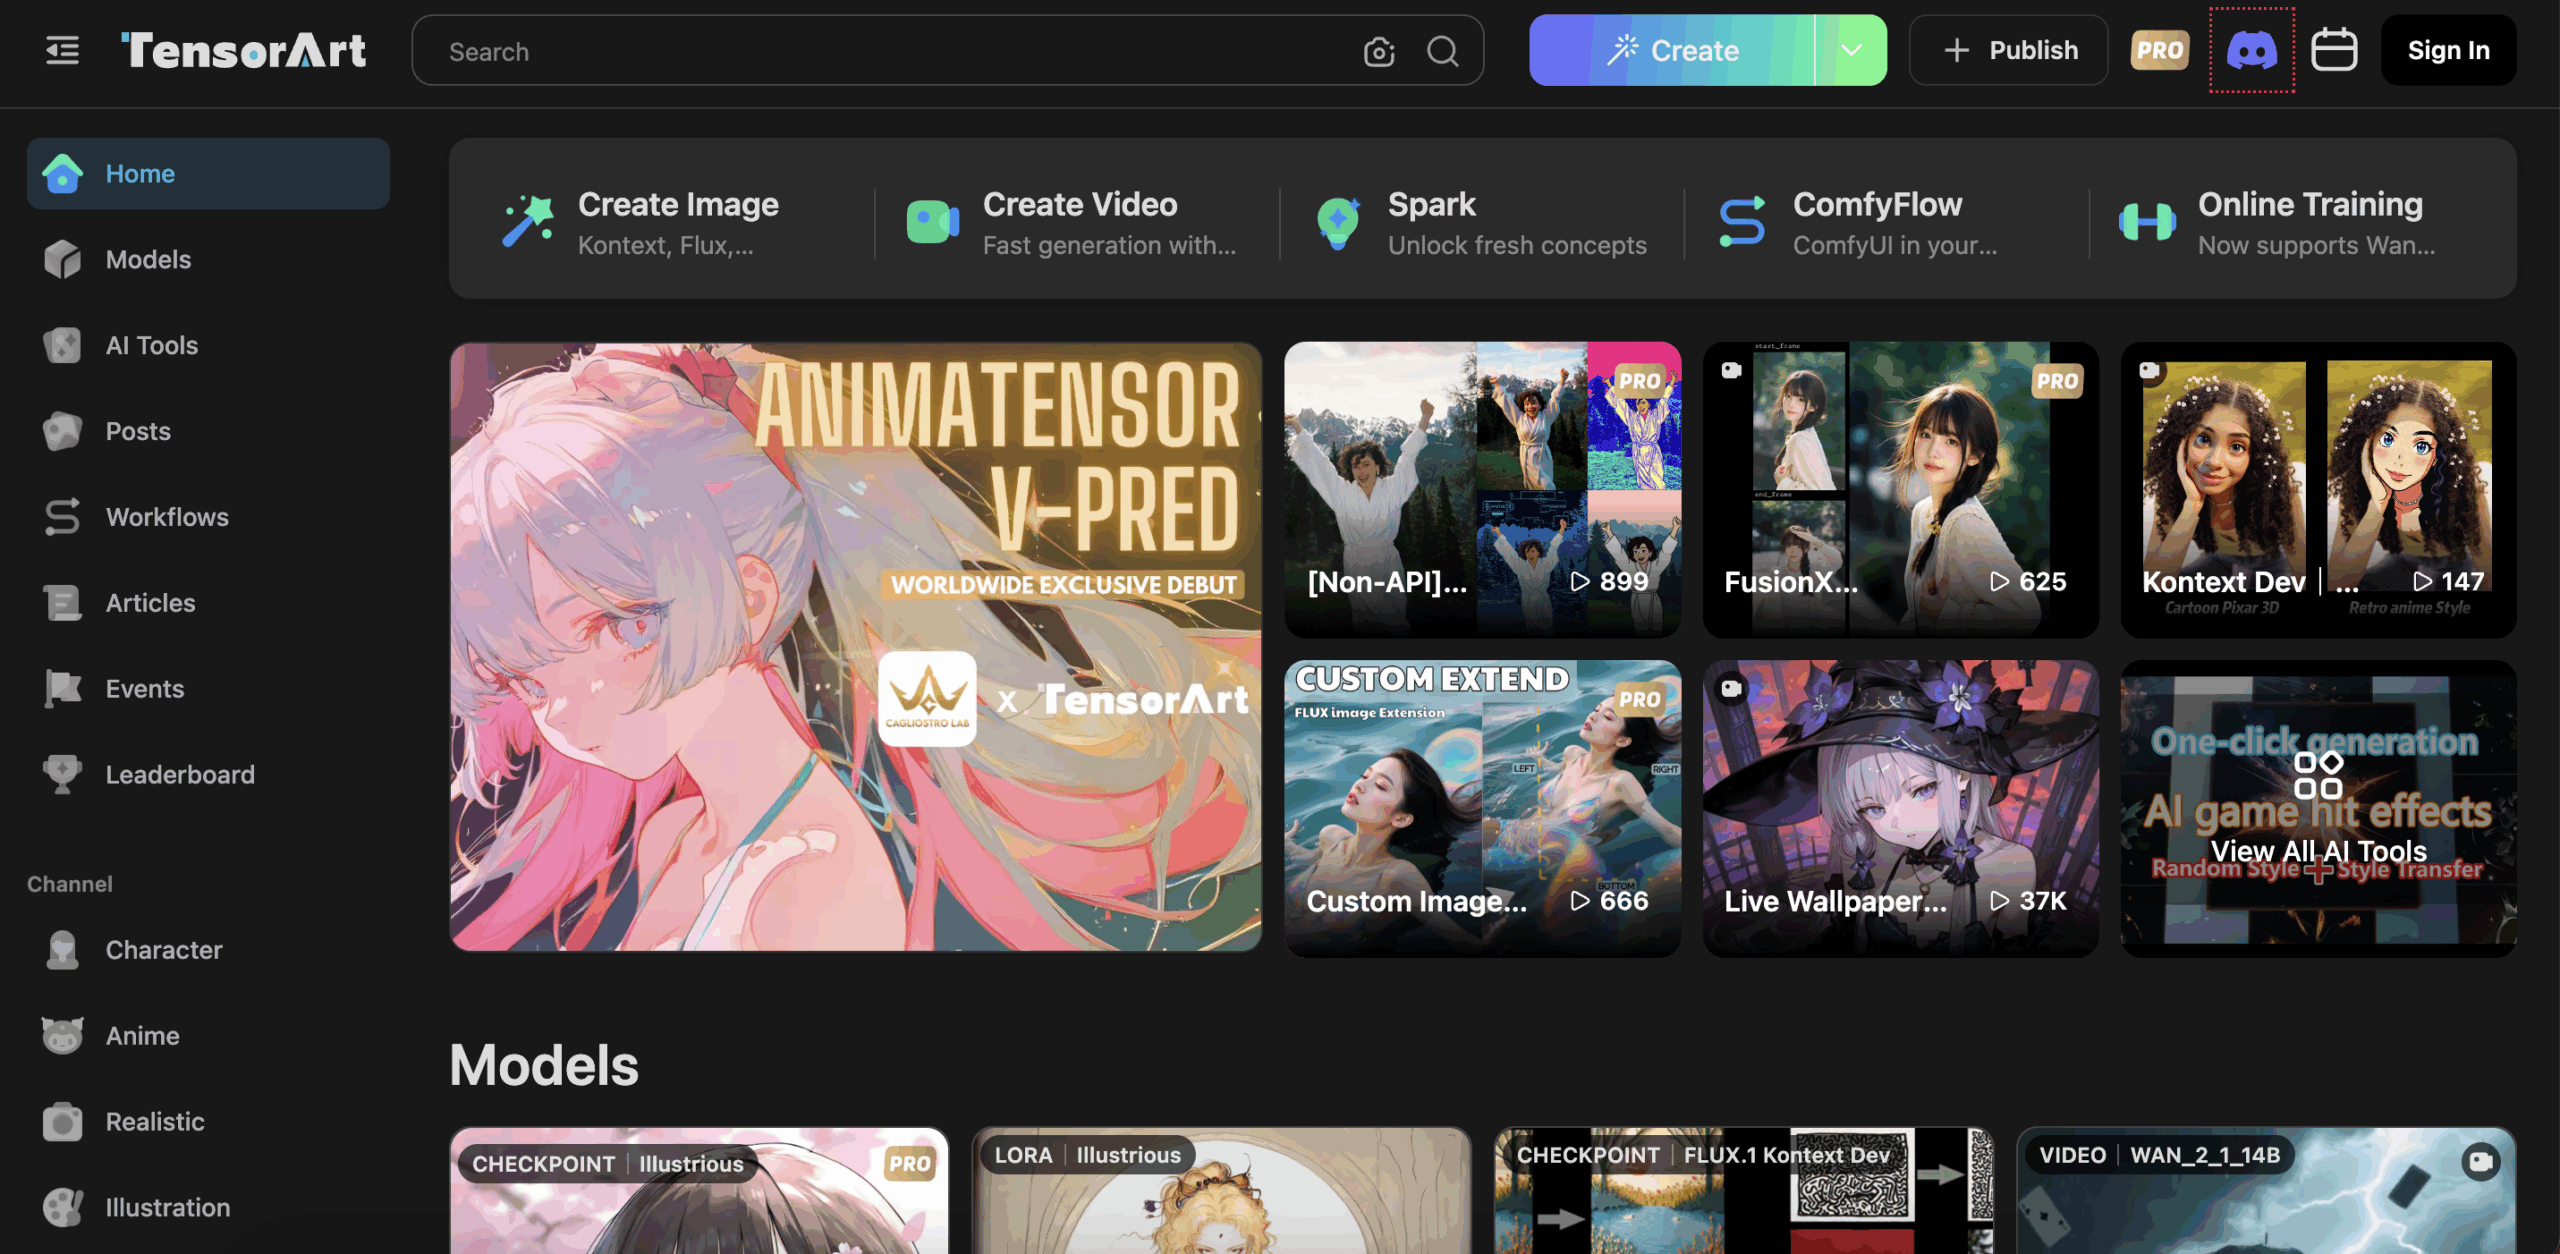Click the Sign In button
This screenshot has height=1254, width=2560.
2448,50
